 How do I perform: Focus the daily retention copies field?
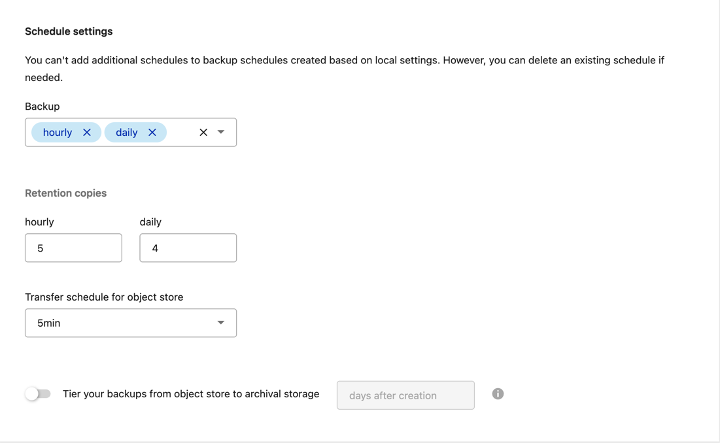click(x=188, y=248)
